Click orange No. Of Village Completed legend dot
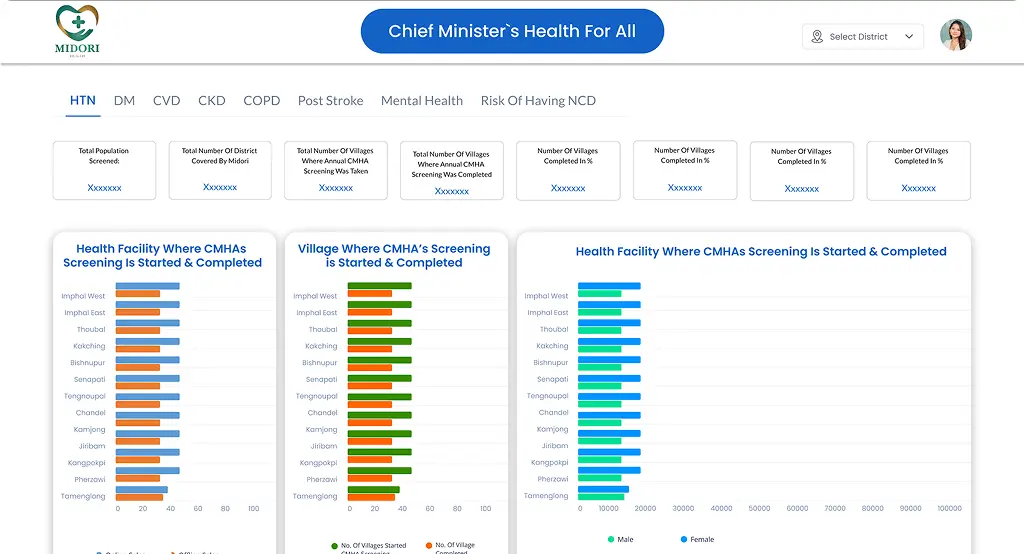Image resolution: width=1024 pixels, height=554 pixels. [x=428, y=546]
